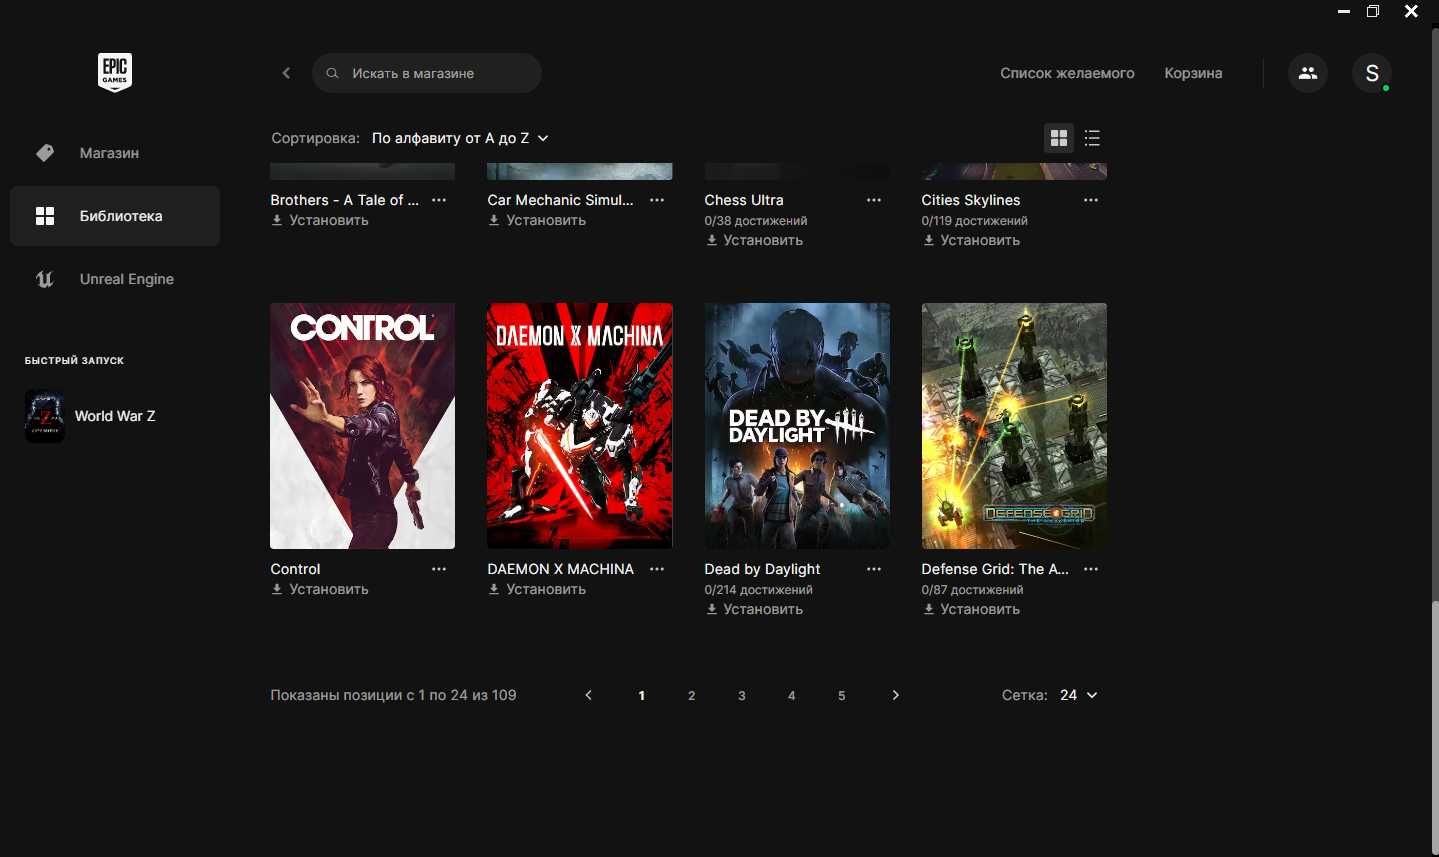Click 0/119 достижений under Cities Skylines
The image size is (1439, 857).
pyautogui.click(x=974, y=221)
